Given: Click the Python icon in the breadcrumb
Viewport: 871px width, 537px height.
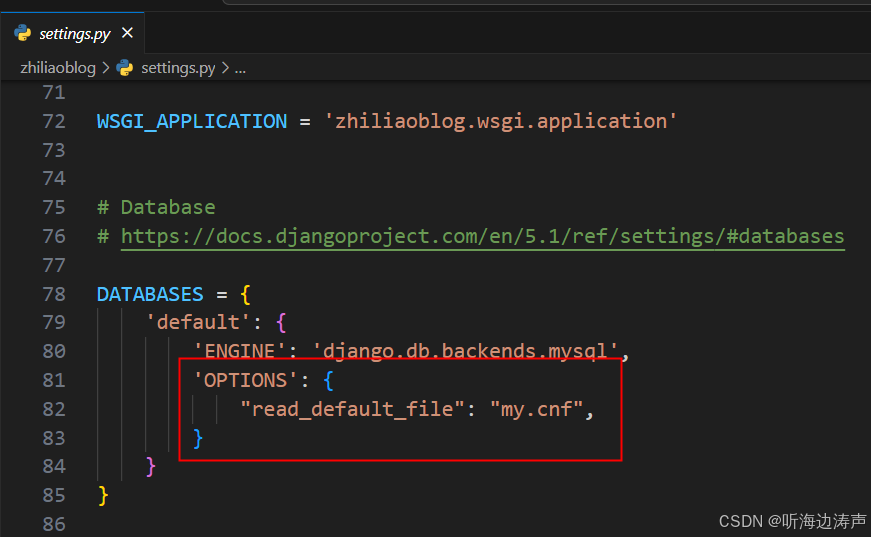Looking at the screenshot, I should coord(125,68).
